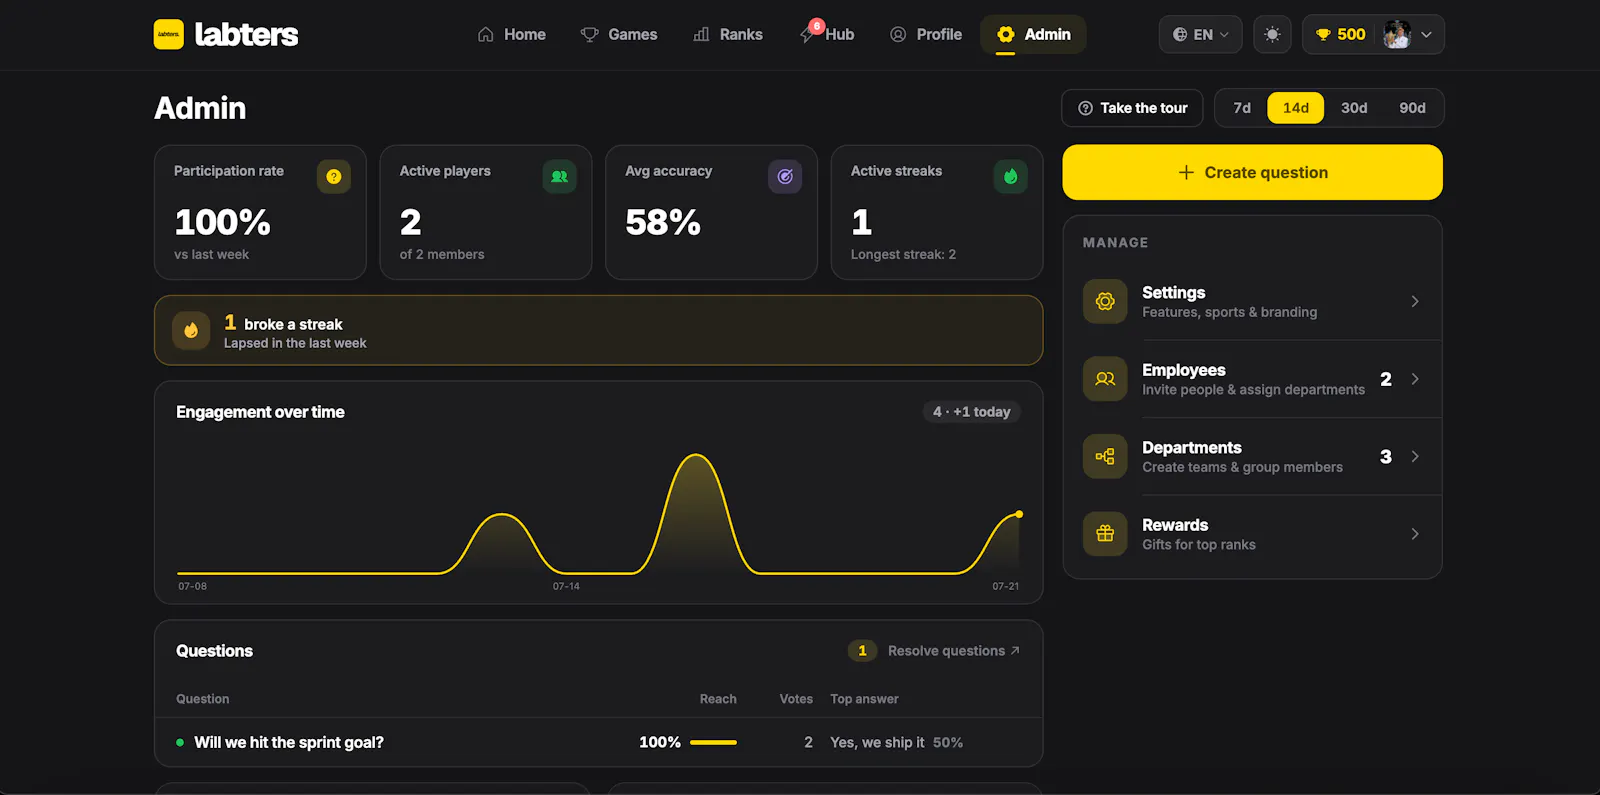This screenshot has width=1600, height=795.
Task: Click the Games trophy icon
Action: pos(590,34)
